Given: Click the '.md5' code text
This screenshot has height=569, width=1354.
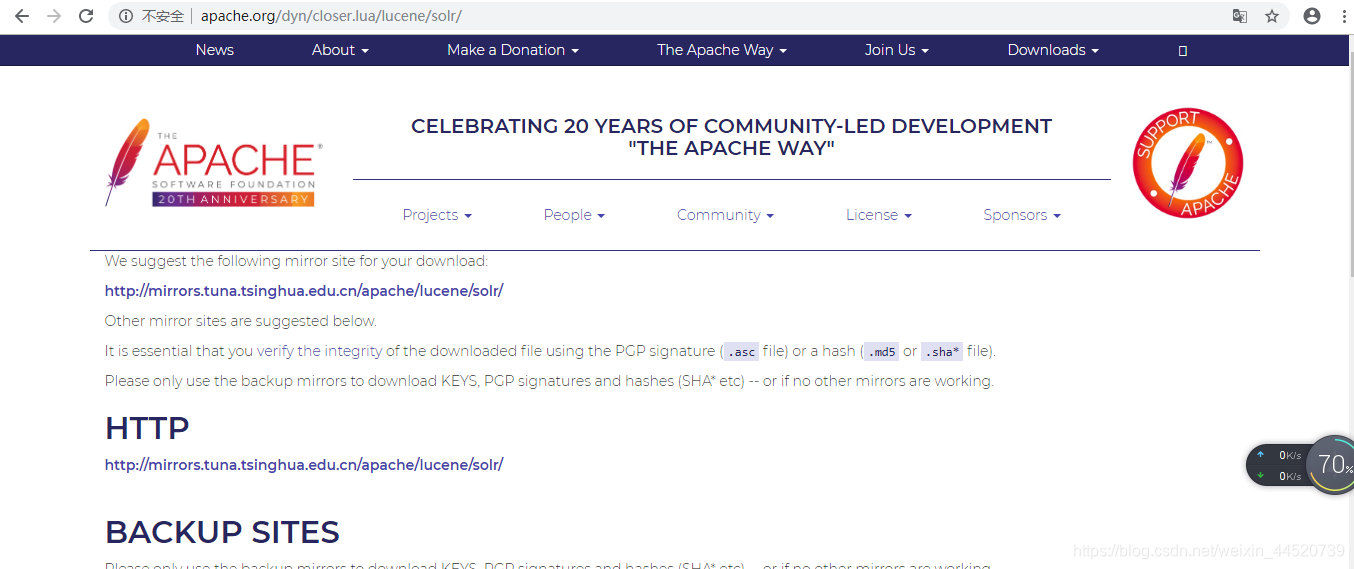Looking at the screenshot, I should tap(881, 352).
